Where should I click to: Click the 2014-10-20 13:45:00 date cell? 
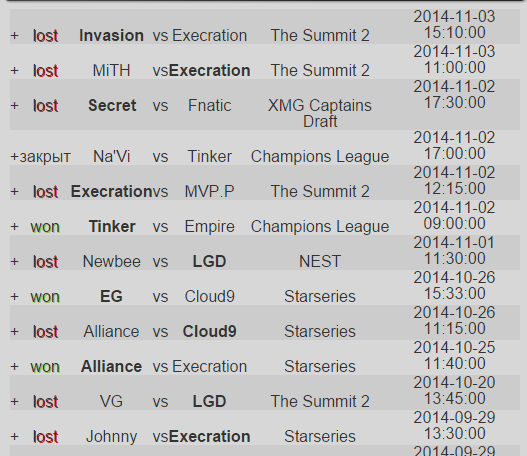(454, 390)
